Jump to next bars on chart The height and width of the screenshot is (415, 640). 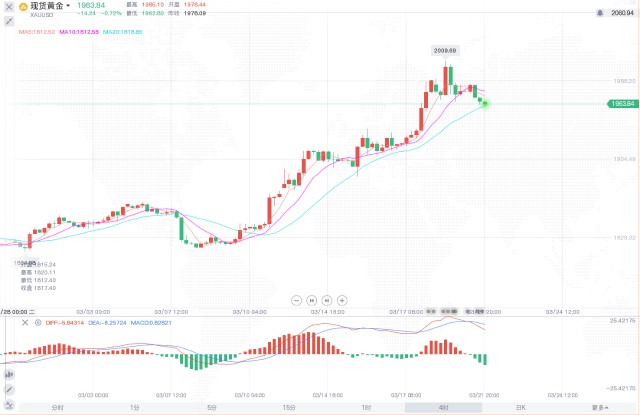click(327, 299)
